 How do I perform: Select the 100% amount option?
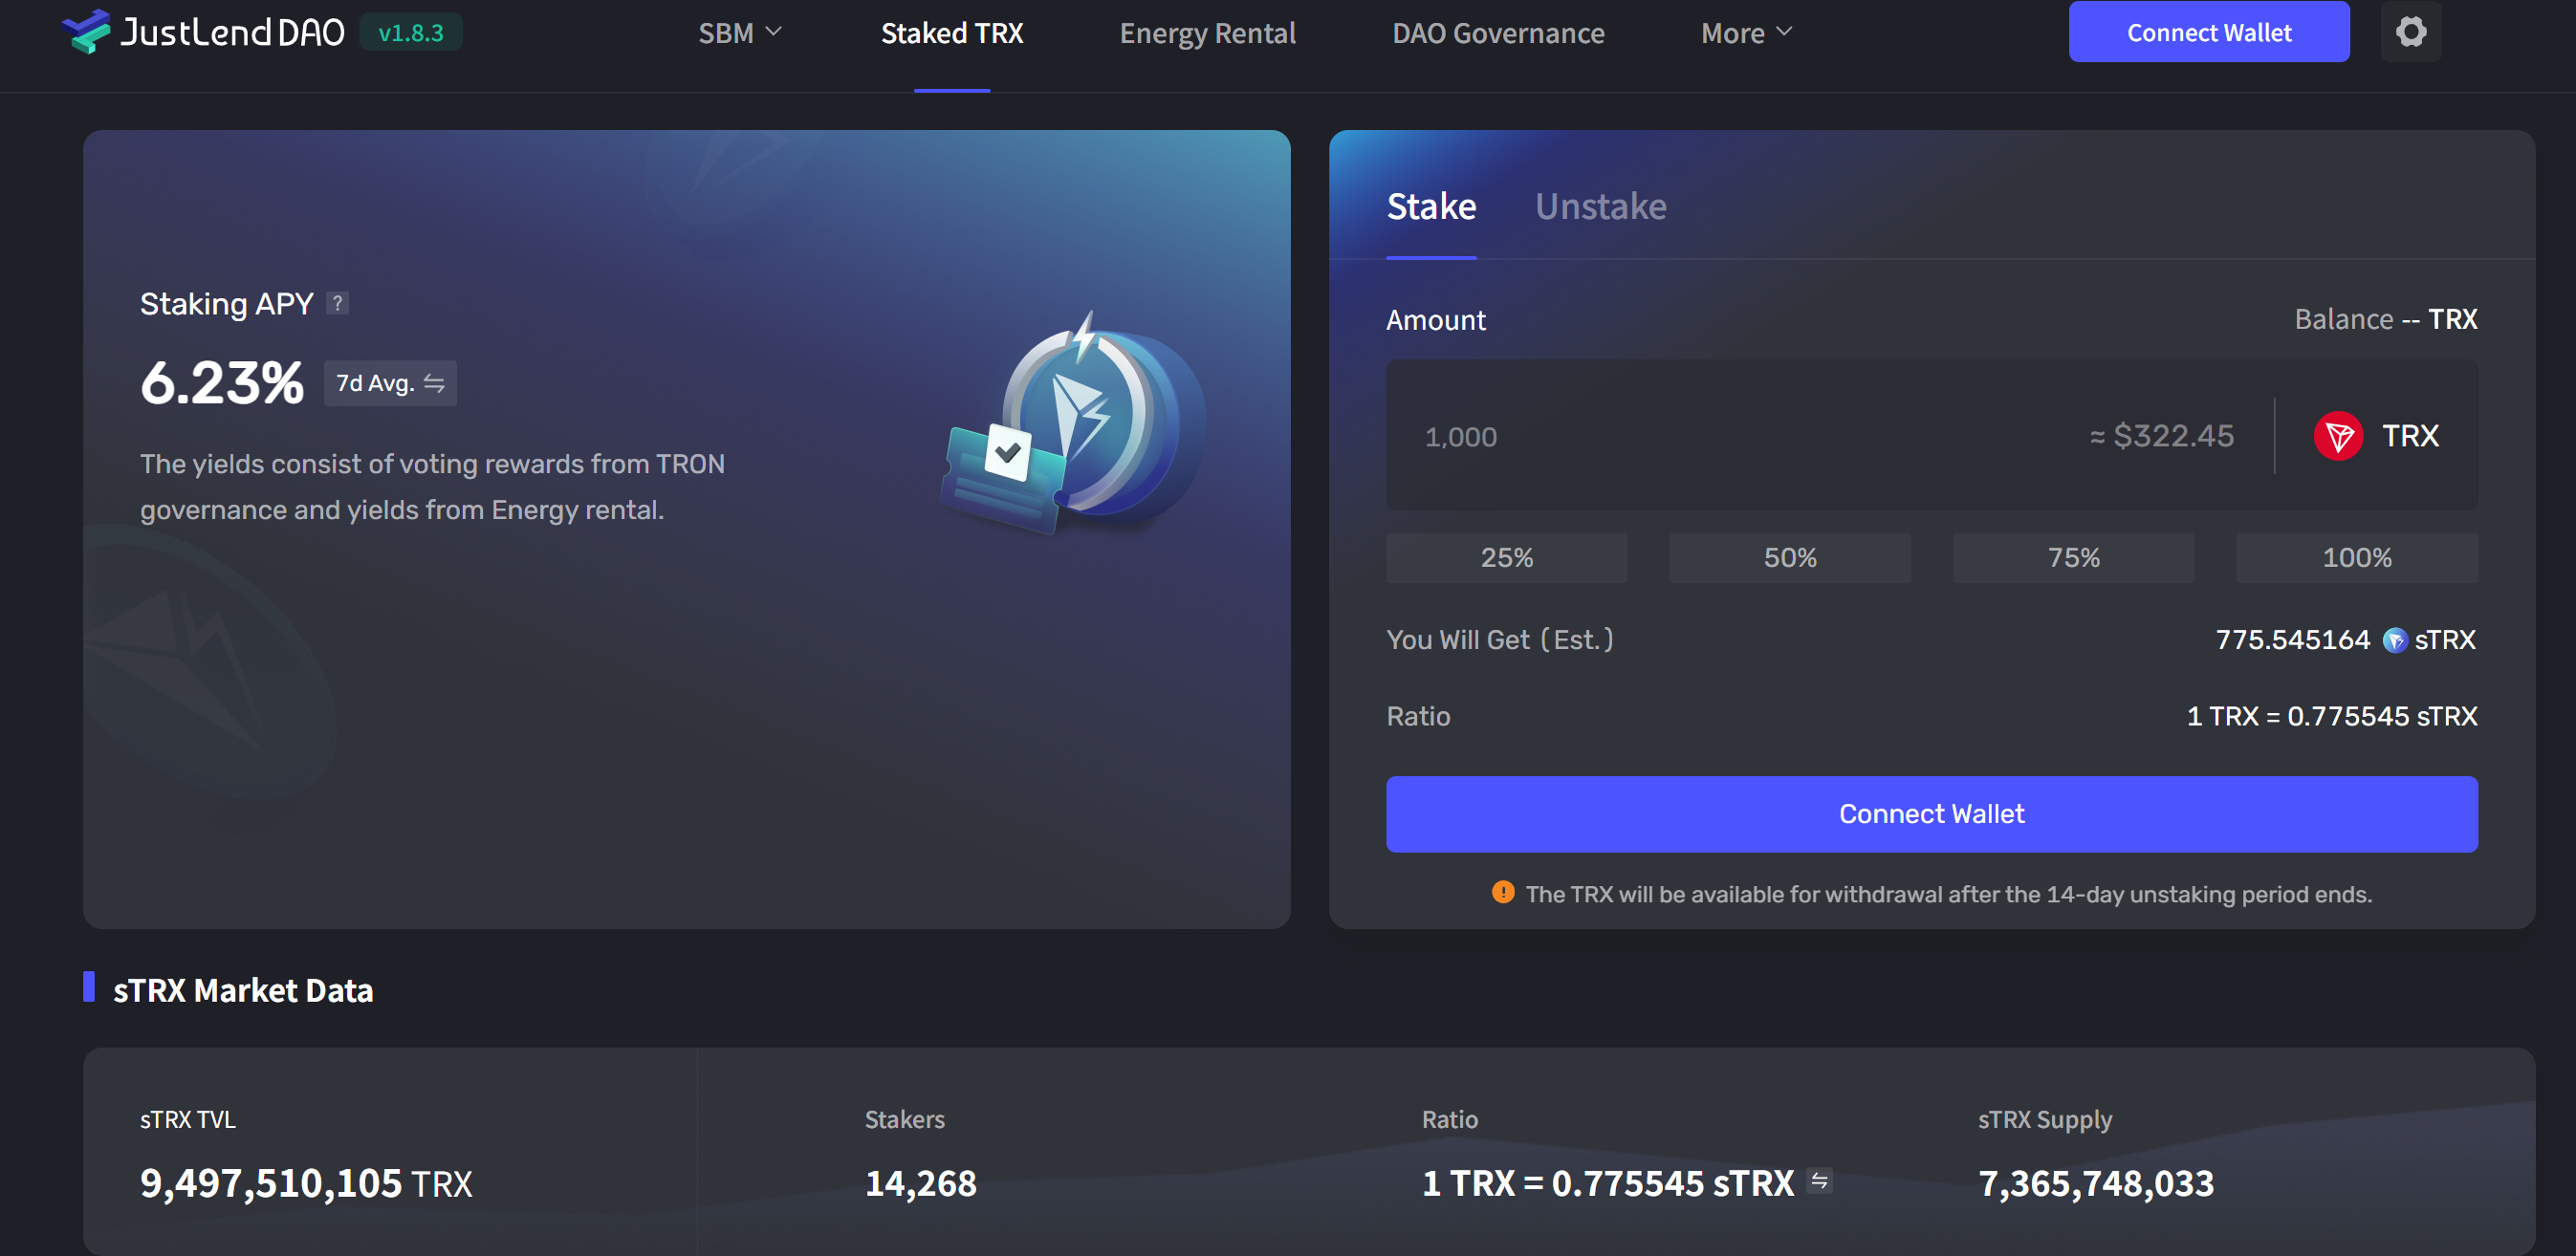pyautogui.click(x=2356, y=558)
